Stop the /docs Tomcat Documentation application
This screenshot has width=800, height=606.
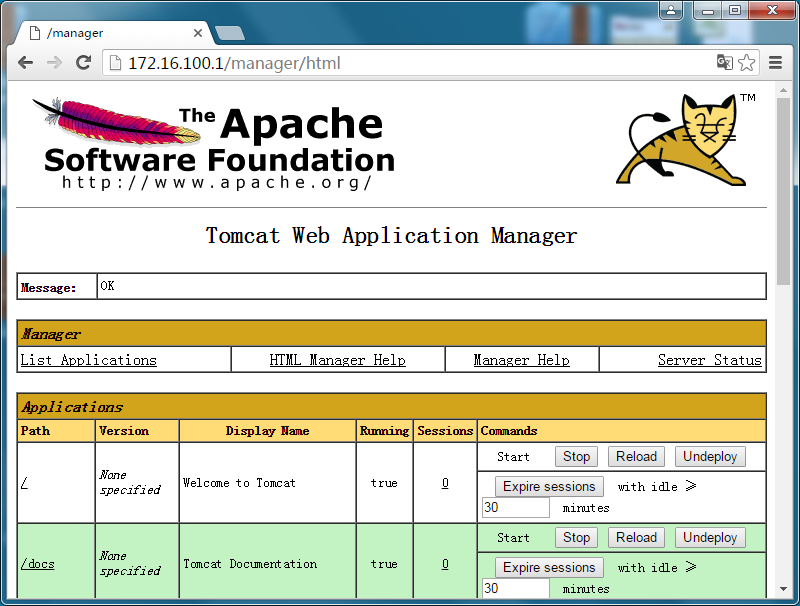click(x=577, y=537)
